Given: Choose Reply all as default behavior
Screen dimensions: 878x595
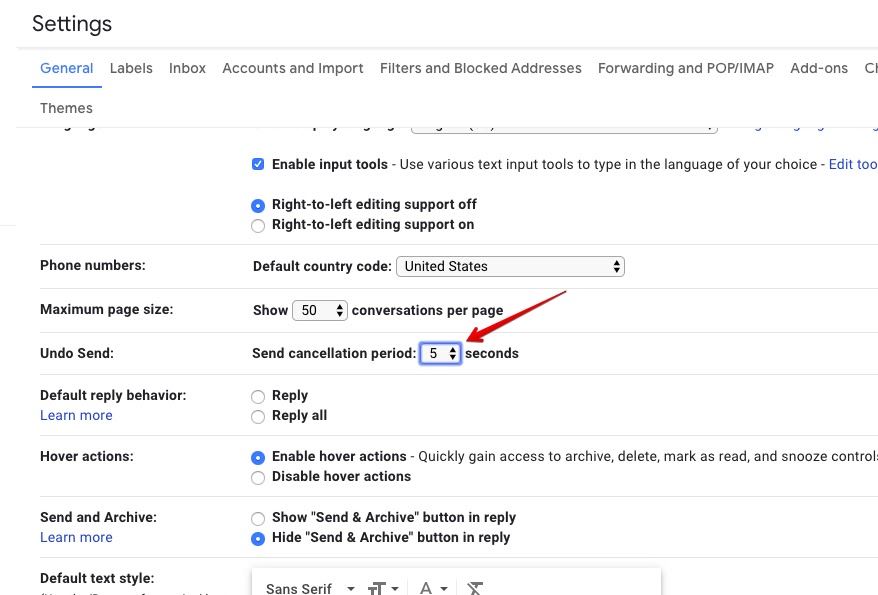Looking at the screenshot, I should click(x=258, y=416).
